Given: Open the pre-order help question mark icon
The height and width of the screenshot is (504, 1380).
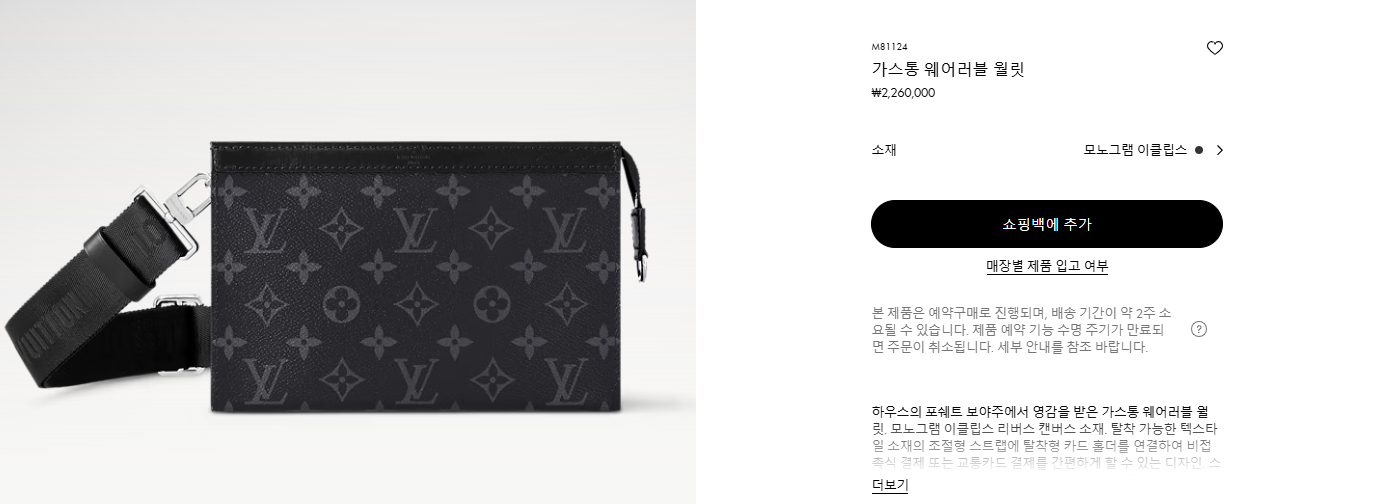Looking at the screenshot, I should click(1199, 329).
